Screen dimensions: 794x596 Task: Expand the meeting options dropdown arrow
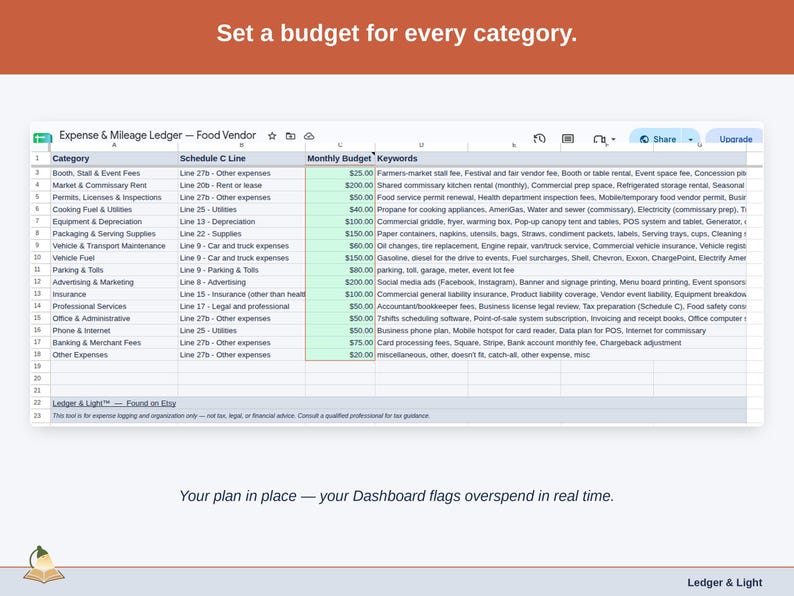coord(613,139)
